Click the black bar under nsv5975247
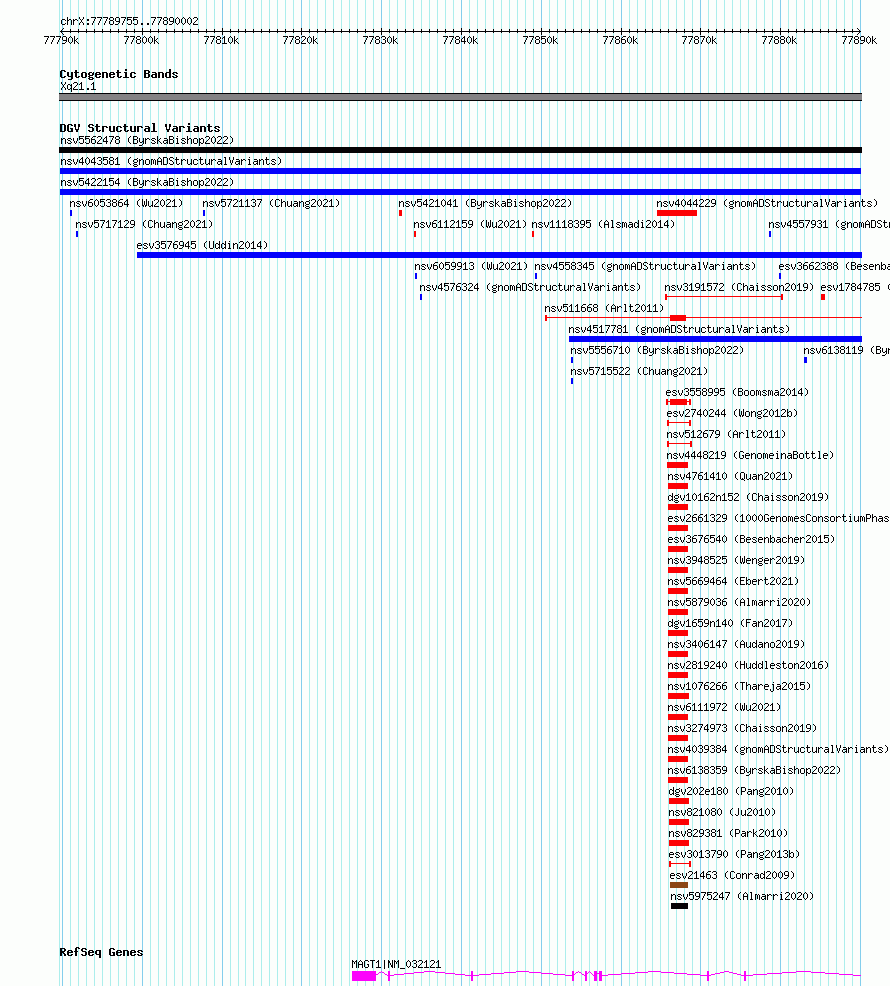Screen dimensions: 890x986 (679, 906)
